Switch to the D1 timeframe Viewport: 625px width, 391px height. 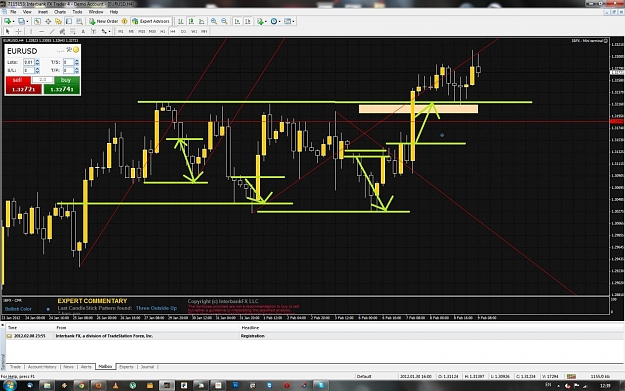[183, 31]
